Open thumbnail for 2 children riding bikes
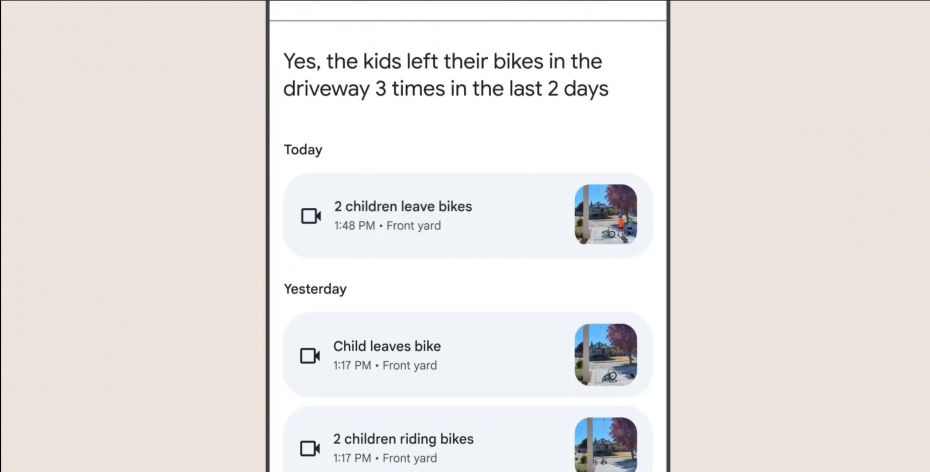Viewport: 930px width, 472px height. click(606, 445)
